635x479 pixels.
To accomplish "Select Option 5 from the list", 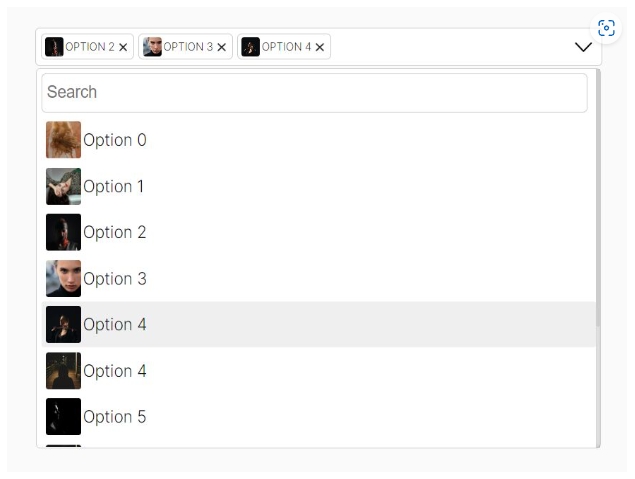I will pos(318,417).
